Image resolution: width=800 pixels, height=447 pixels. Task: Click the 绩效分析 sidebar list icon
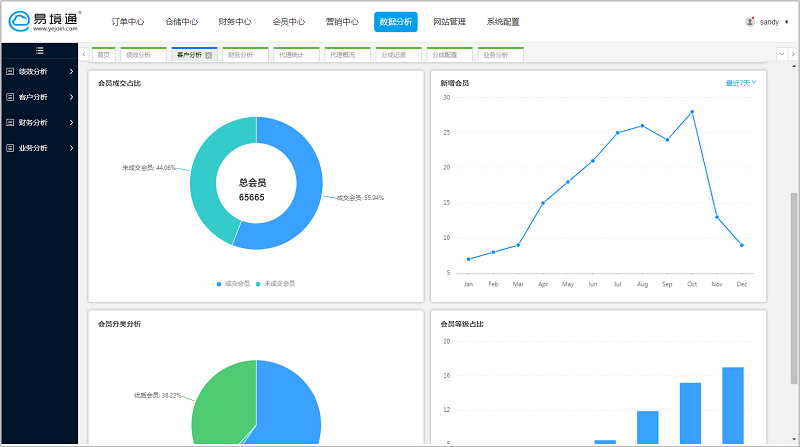10,72
